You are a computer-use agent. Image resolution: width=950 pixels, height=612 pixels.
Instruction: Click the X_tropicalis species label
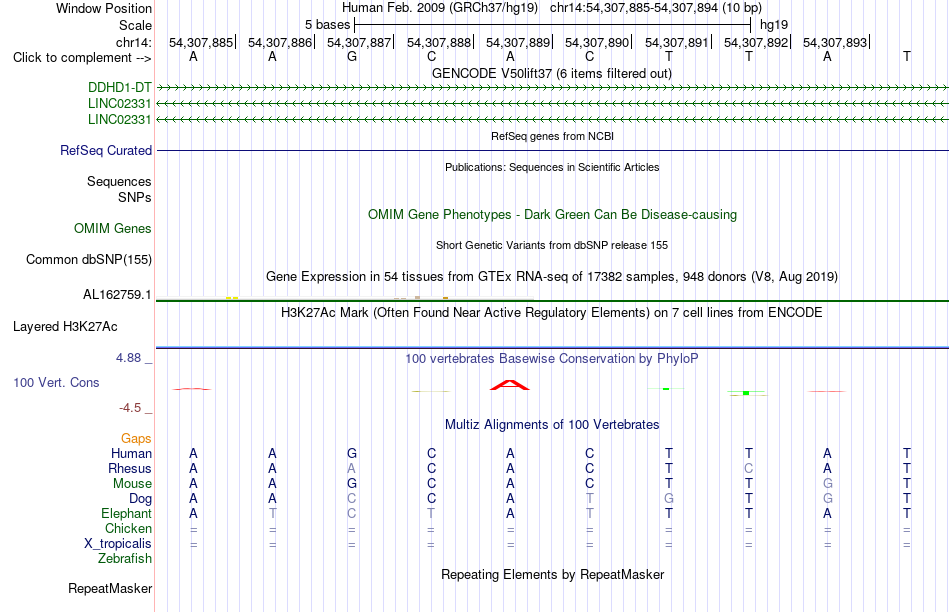[118, 544]
